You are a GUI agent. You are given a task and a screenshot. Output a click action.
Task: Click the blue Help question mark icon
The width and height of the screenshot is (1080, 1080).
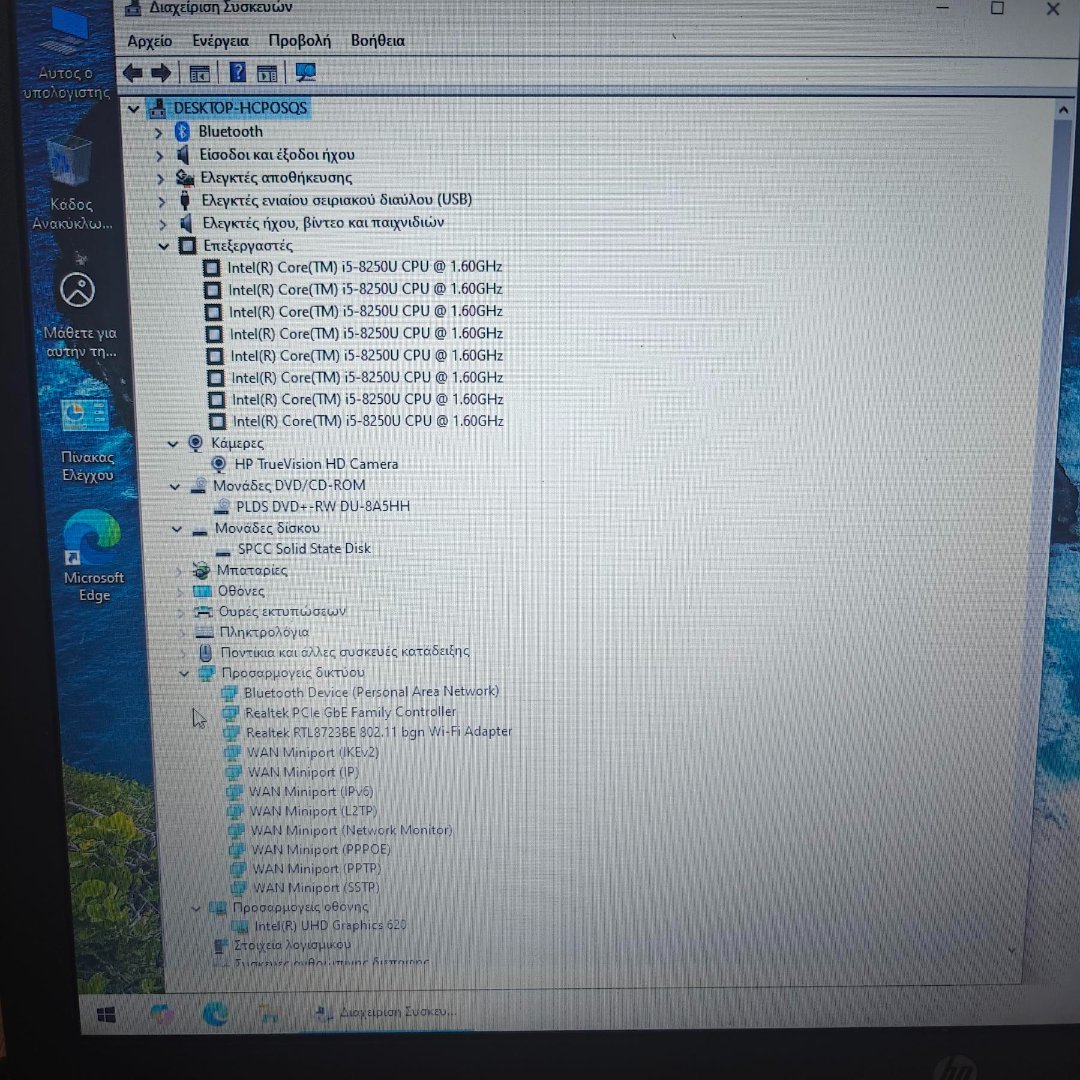click(x=238, y=72)
